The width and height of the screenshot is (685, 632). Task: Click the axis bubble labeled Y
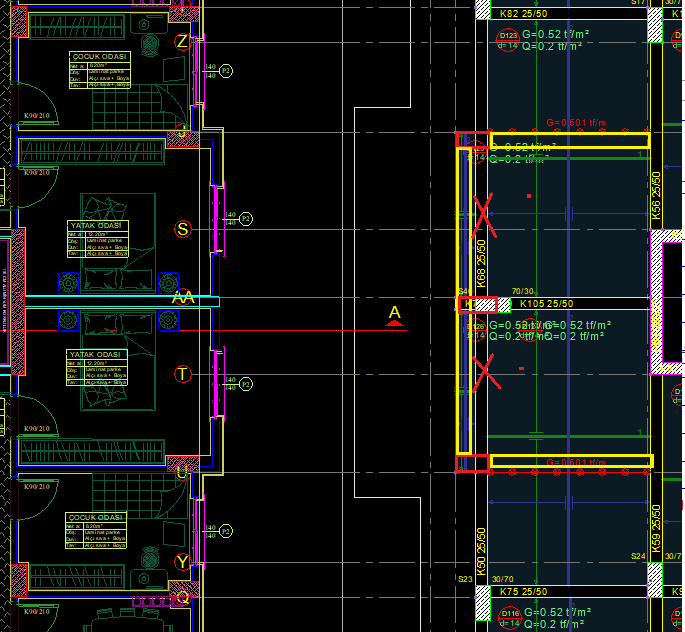(x=182, y=562)
